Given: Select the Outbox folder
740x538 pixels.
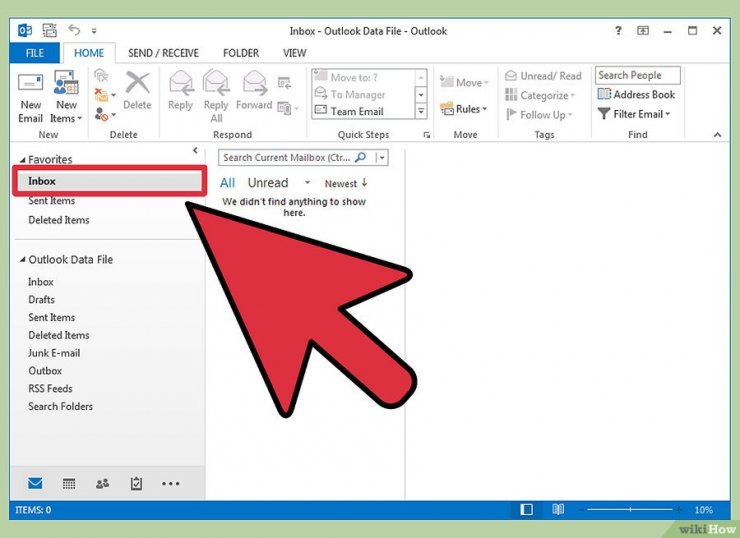Looking at the screenshot, I should (x=45, y=371).
